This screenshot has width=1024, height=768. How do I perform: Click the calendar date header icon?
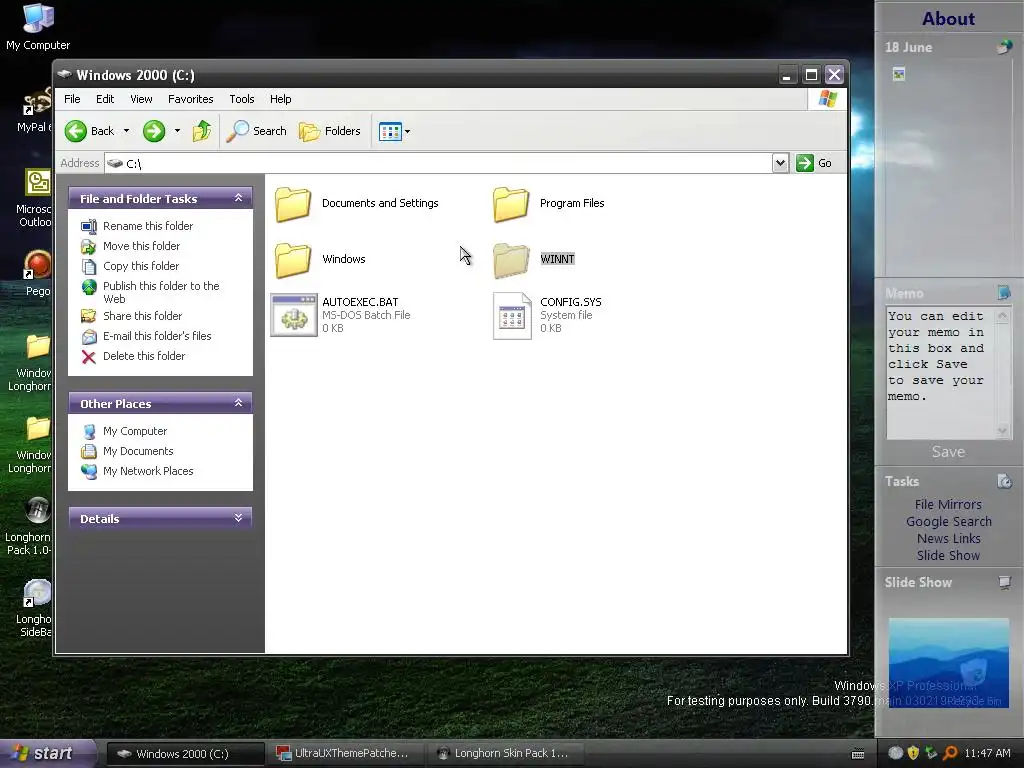point(1004,47)
